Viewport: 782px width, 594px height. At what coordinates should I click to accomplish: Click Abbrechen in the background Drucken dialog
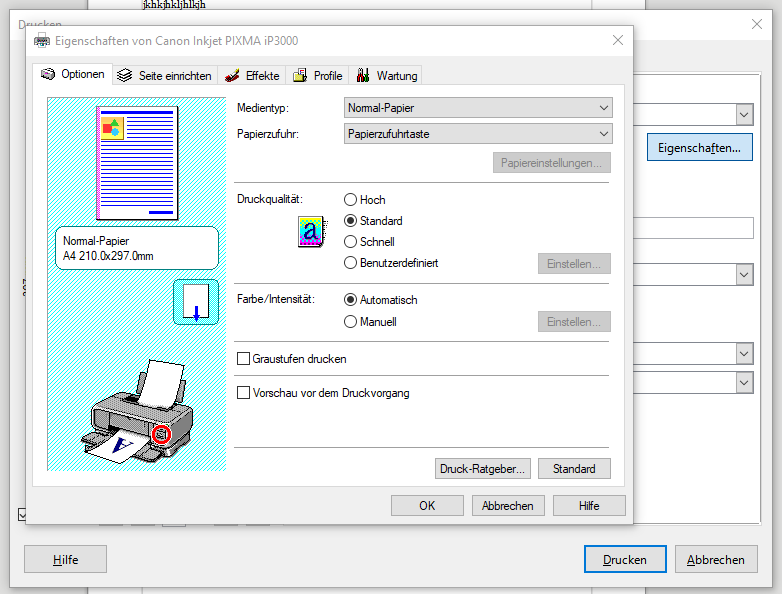click(x=716, y=560)
